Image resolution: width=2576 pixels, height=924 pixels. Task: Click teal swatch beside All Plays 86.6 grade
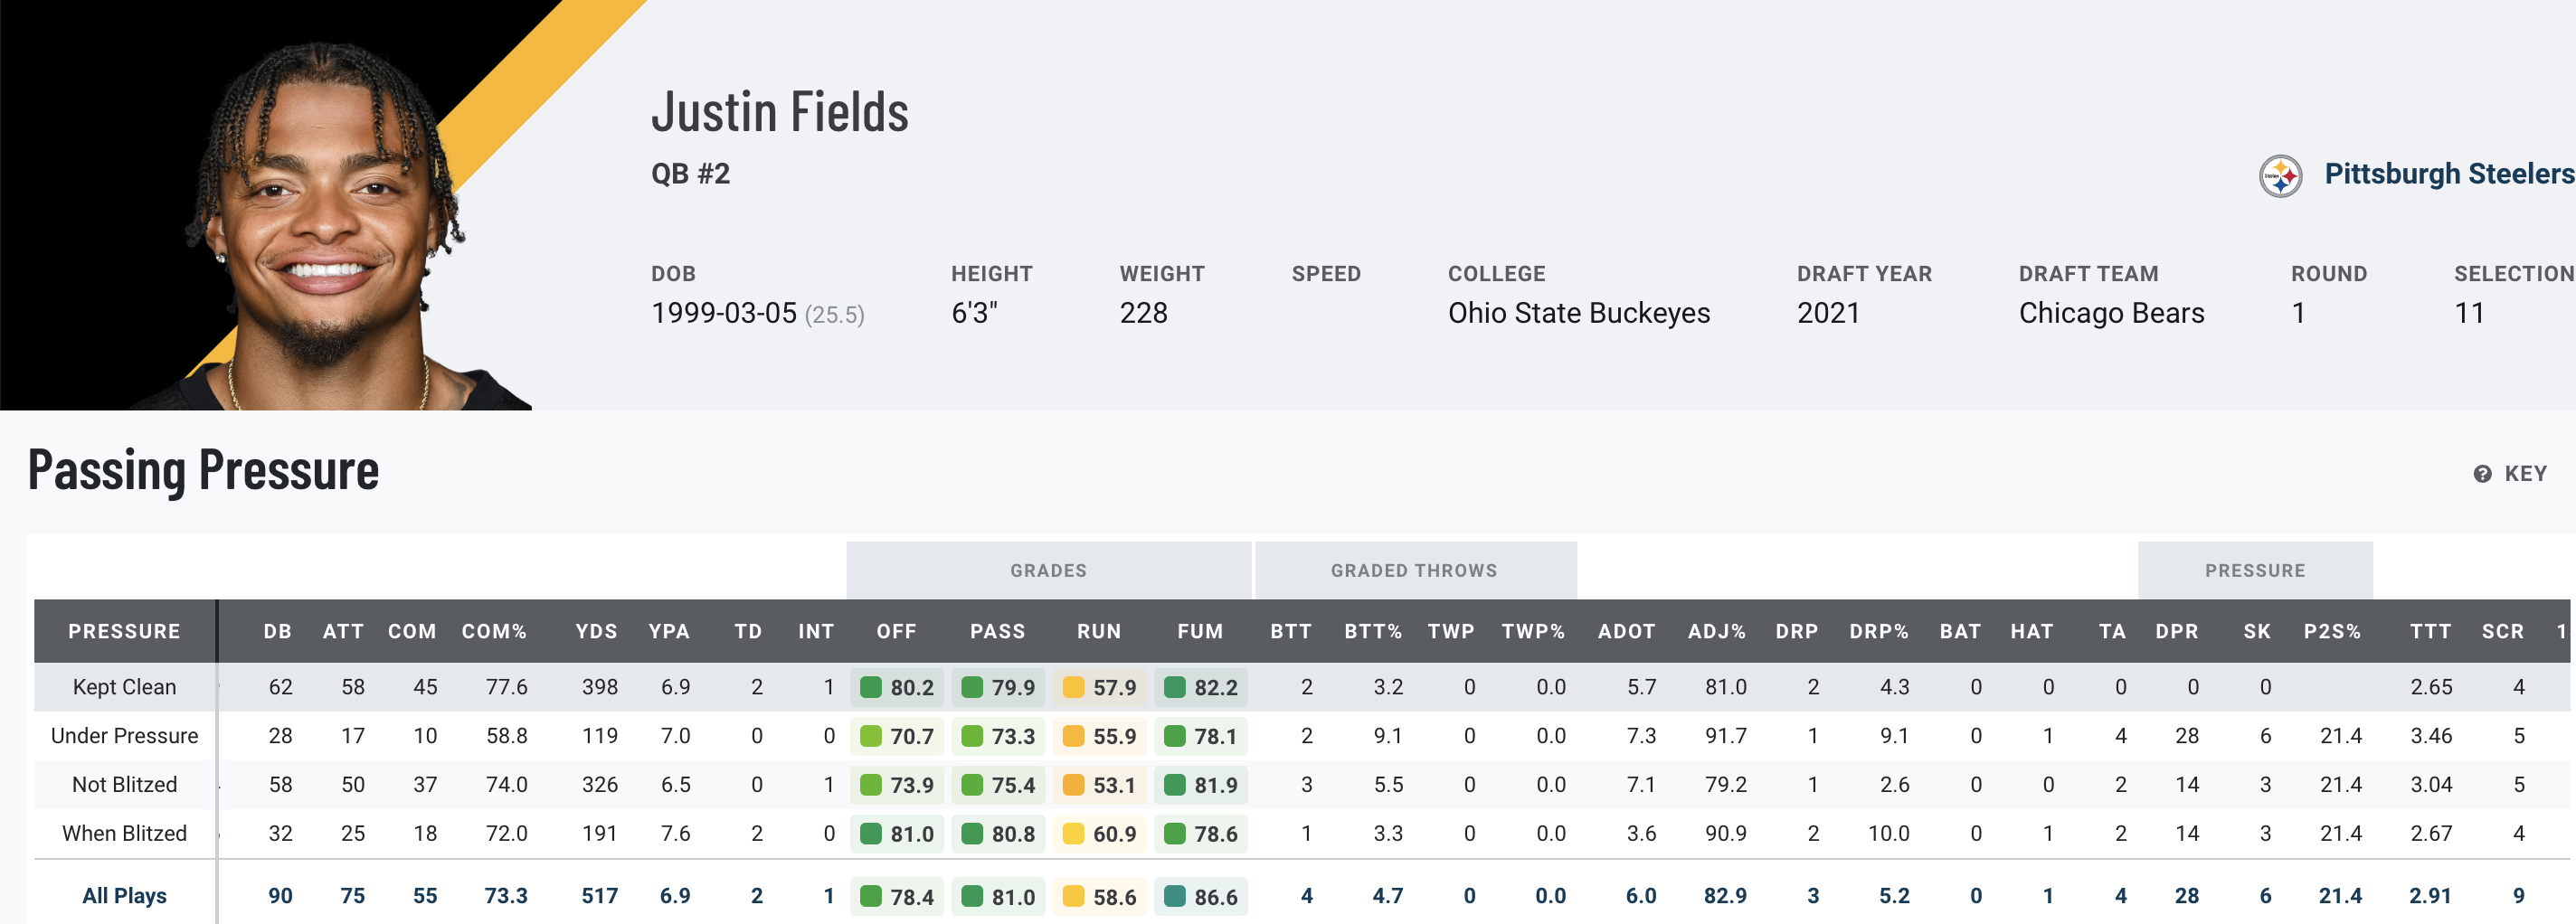(1175, 896)
